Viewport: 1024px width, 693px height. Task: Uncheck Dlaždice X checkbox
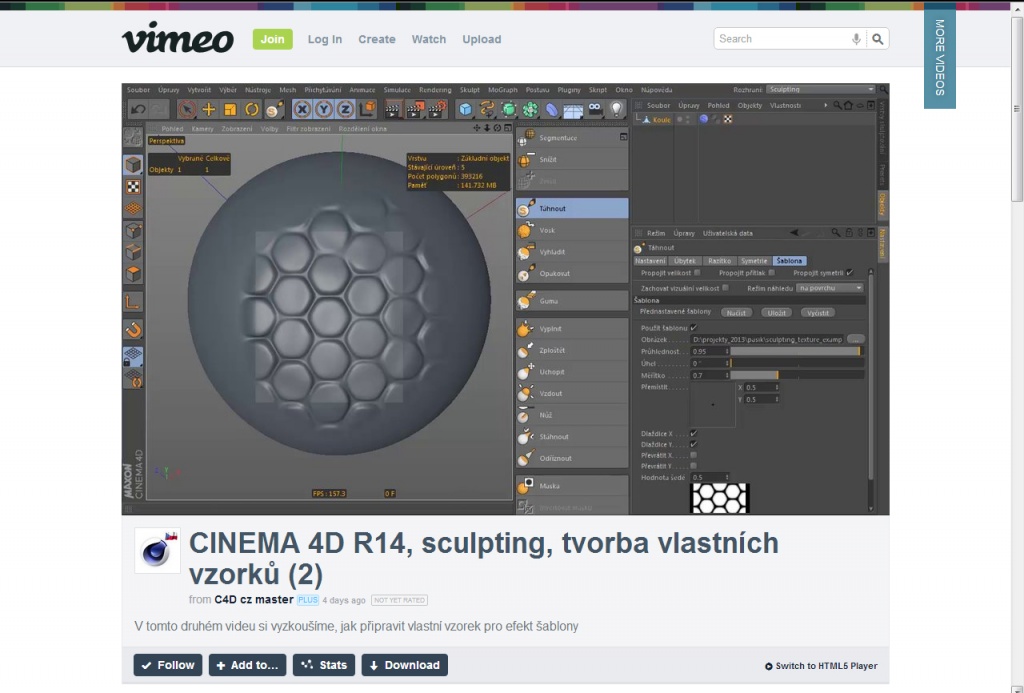tap(694, 433)
